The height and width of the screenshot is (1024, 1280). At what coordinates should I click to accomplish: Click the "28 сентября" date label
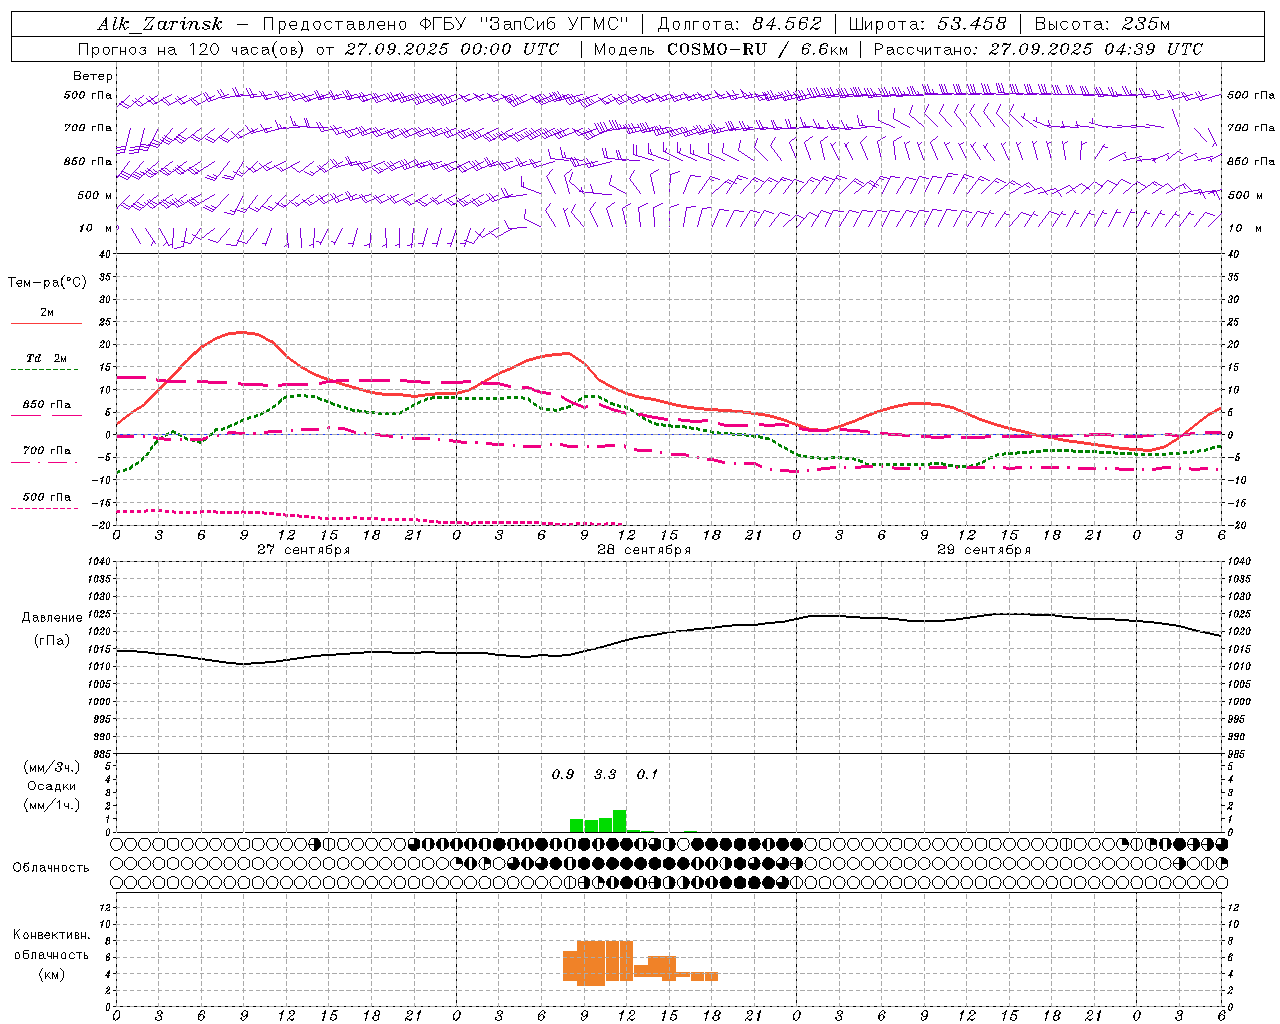(x=643, y=549)
